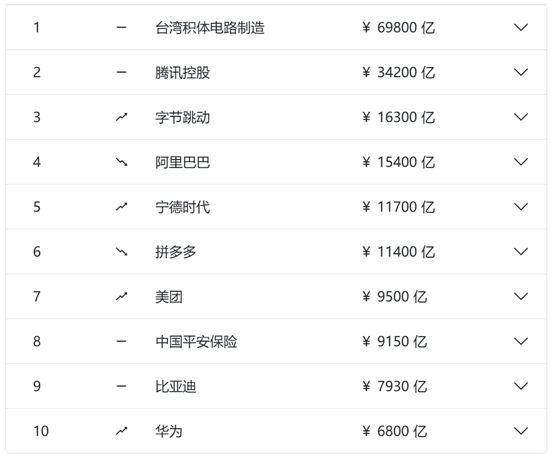Click the unchanged dash icon for 腾讯控股

[122, 72]
